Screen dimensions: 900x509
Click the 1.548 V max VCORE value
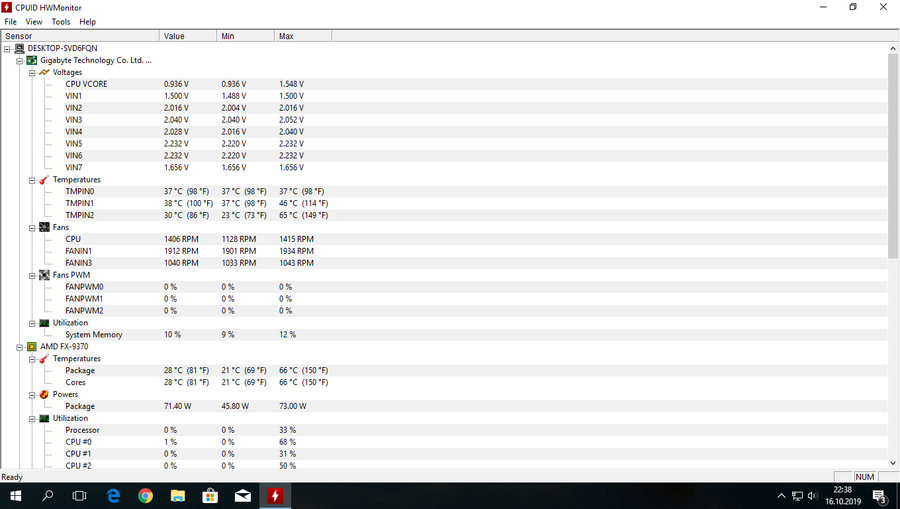[x=292, y=84]
